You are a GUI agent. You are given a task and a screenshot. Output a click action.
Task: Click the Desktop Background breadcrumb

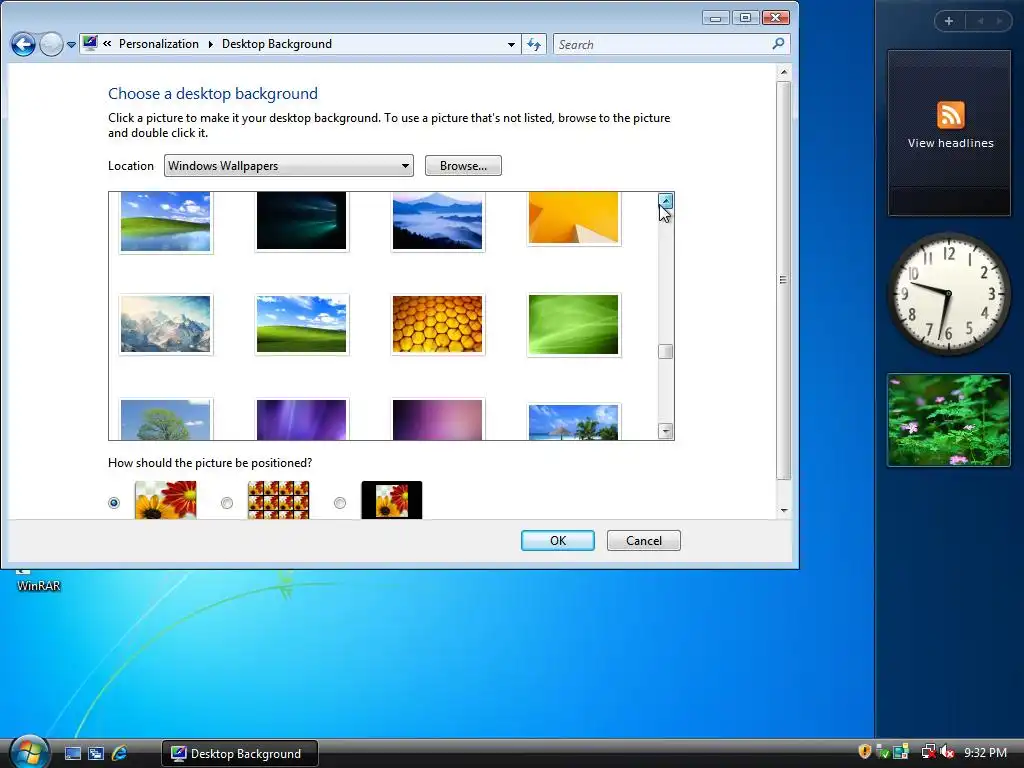click(x=277, y=44)
